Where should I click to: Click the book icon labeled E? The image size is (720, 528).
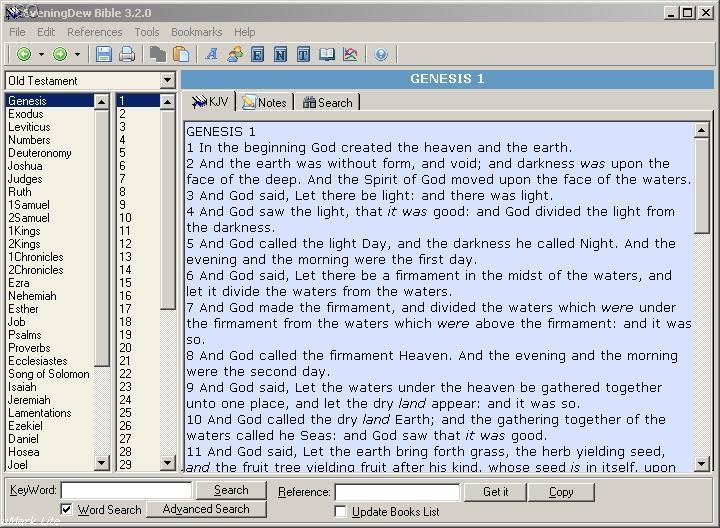pos(258,55)
